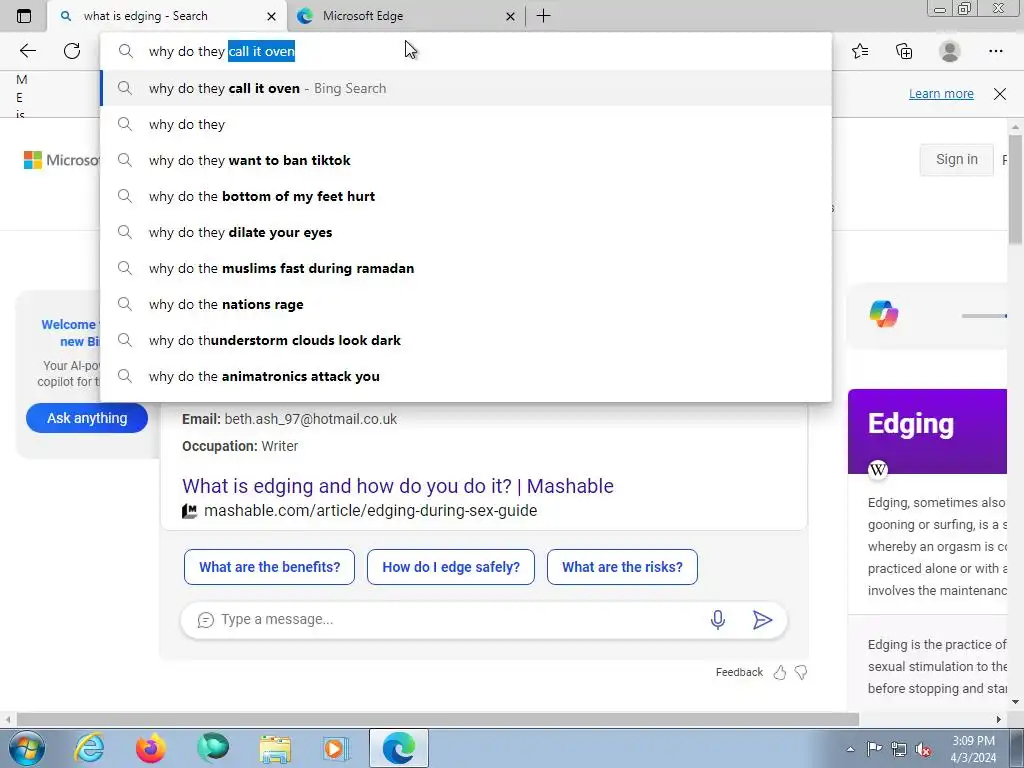Choose 'why do the animatronics attack you'
This screenshot has height=768, width=1024.
click(x=466, y=376)
